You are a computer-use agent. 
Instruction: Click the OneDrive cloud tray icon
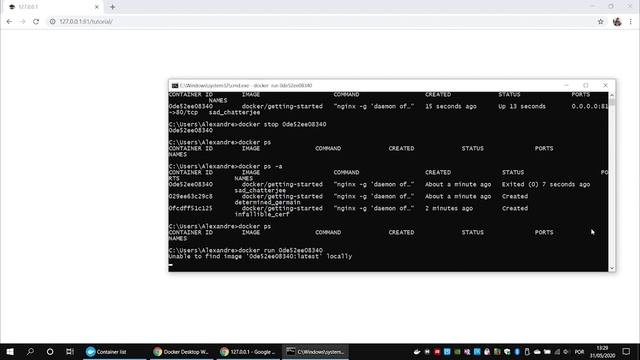point(537,352)
